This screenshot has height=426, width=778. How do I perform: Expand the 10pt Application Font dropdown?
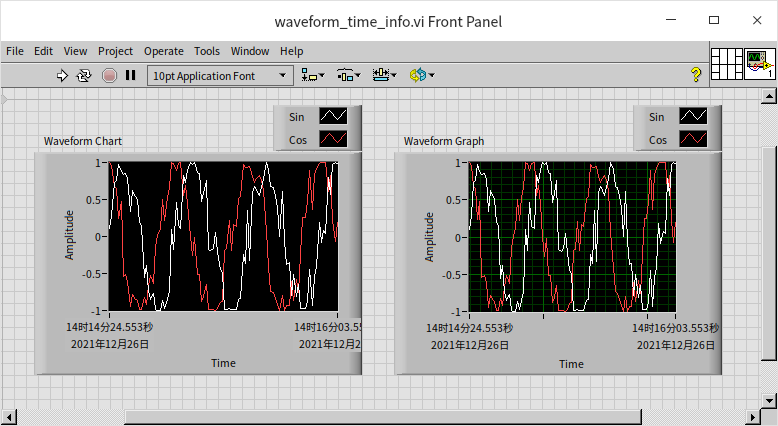click(284, 75)
